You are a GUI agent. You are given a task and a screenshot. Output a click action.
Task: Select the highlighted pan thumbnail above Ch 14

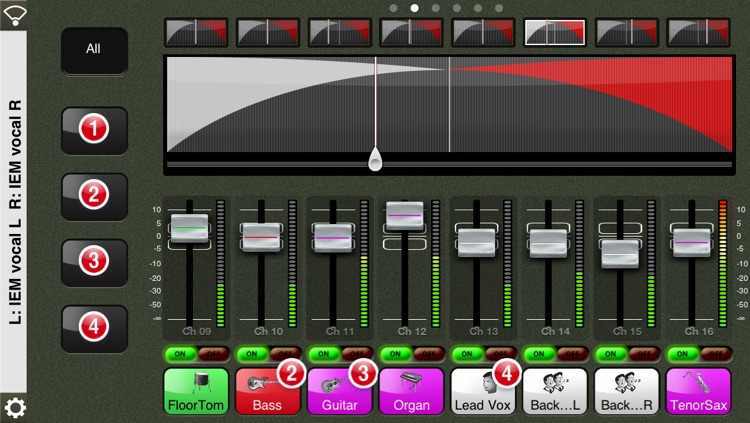555,32
